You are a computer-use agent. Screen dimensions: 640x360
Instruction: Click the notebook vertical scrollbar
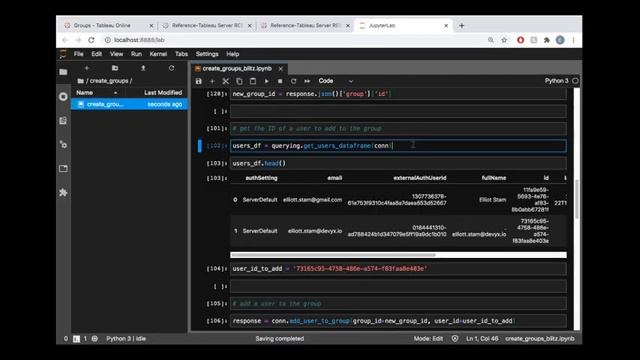point(577,199)
